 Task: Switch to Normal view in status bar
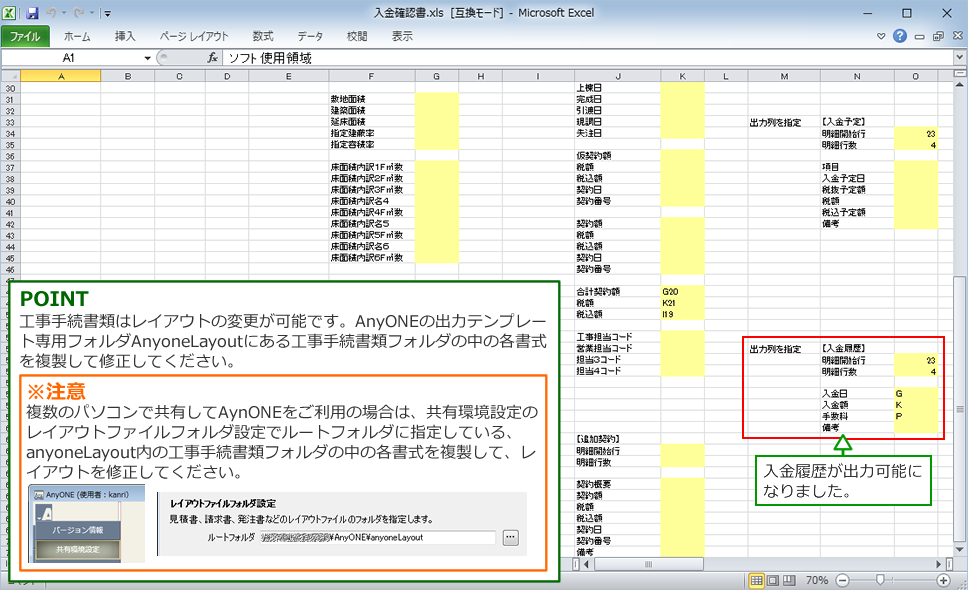click(756, 580)
